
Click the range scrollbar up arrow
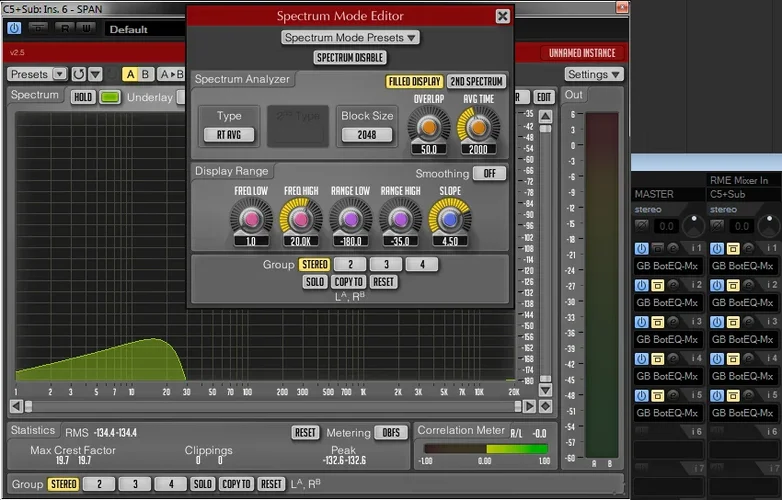(546, 116)
